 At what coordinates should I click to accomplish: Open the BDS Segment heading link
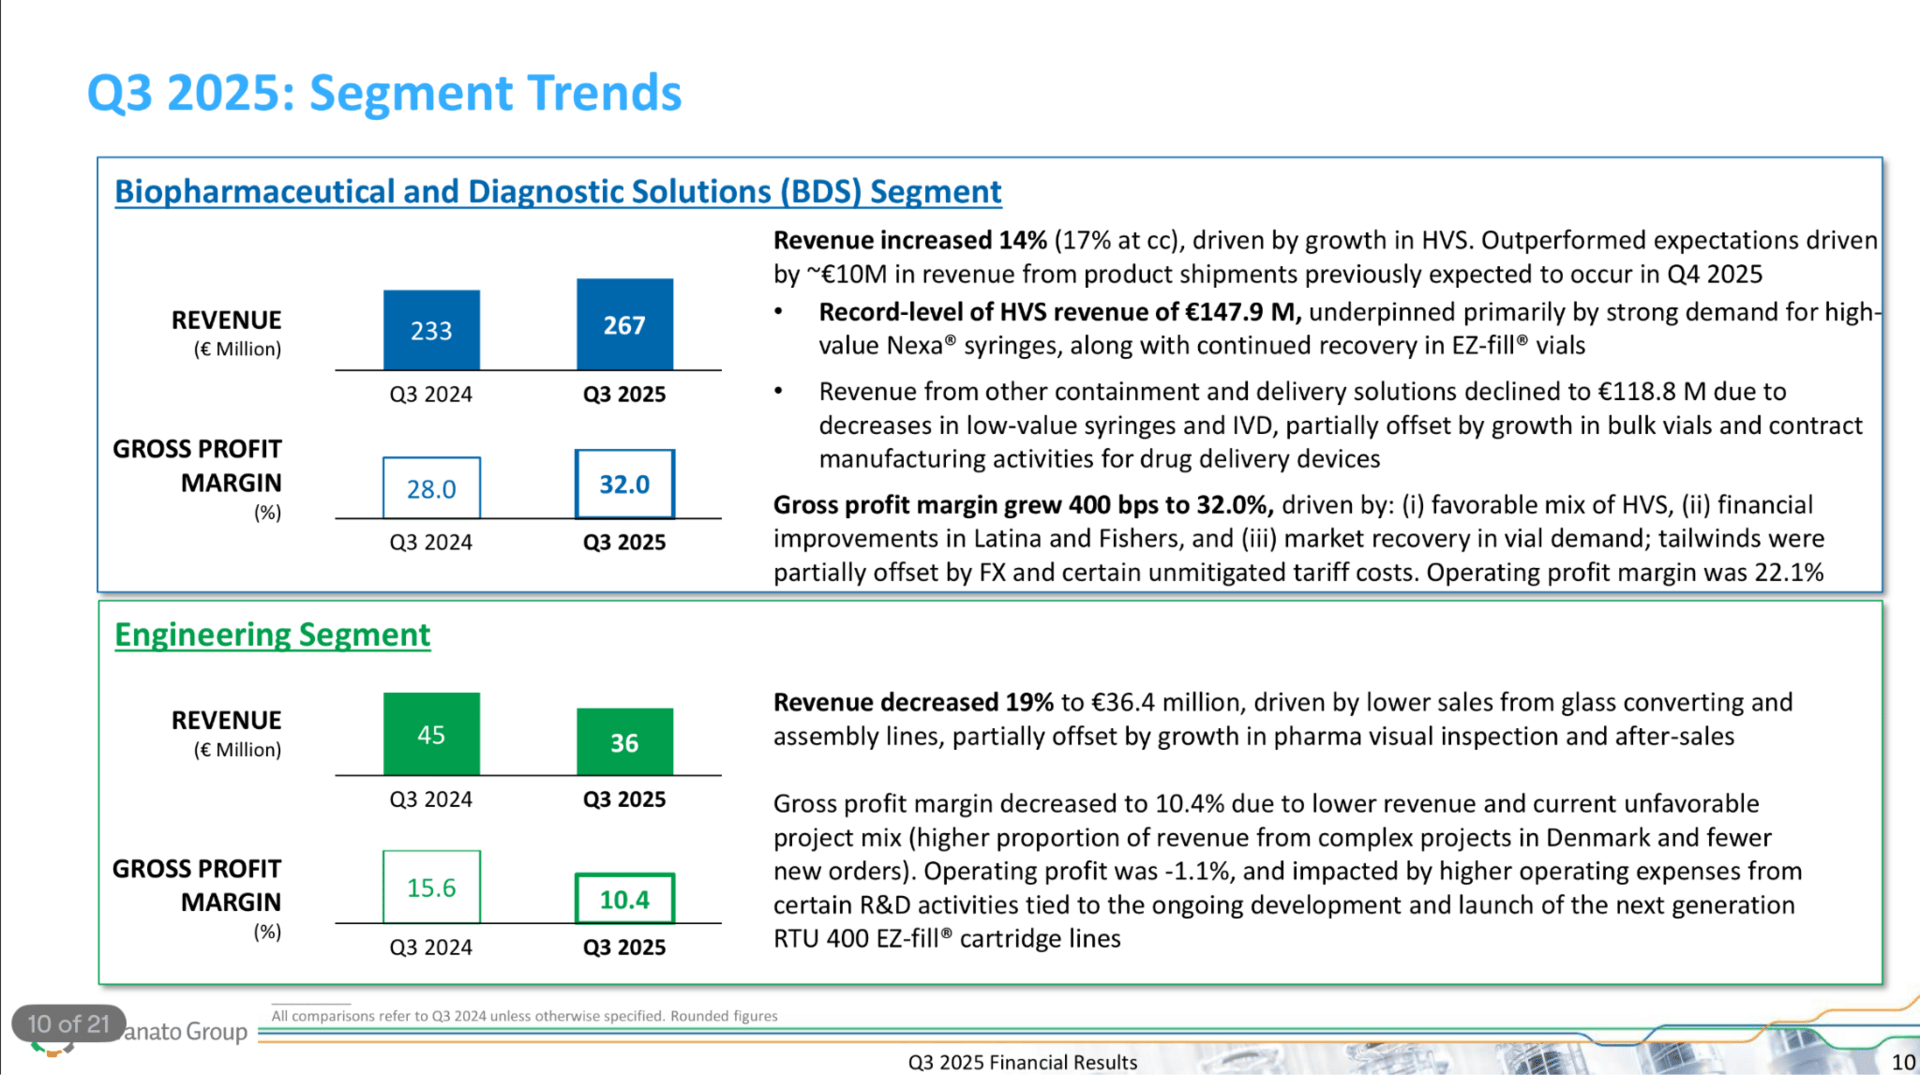558,191
